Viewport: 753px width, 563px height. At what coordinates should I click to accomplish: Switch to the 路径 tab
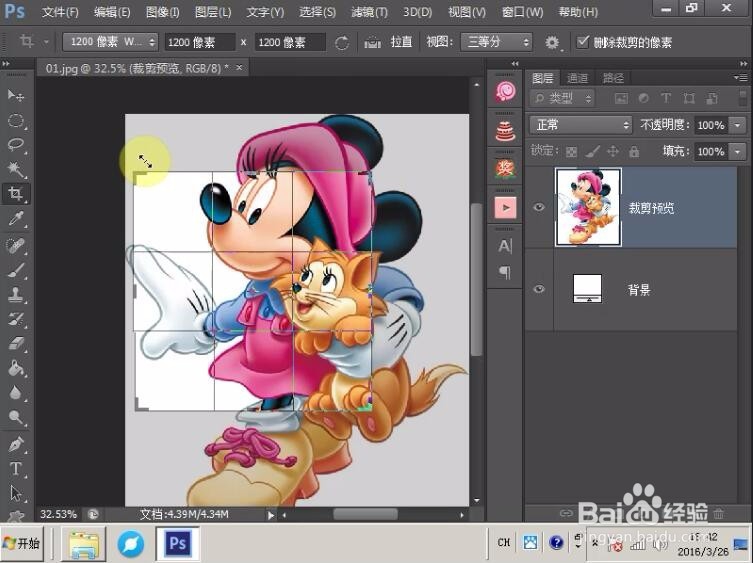coord(613,78)
